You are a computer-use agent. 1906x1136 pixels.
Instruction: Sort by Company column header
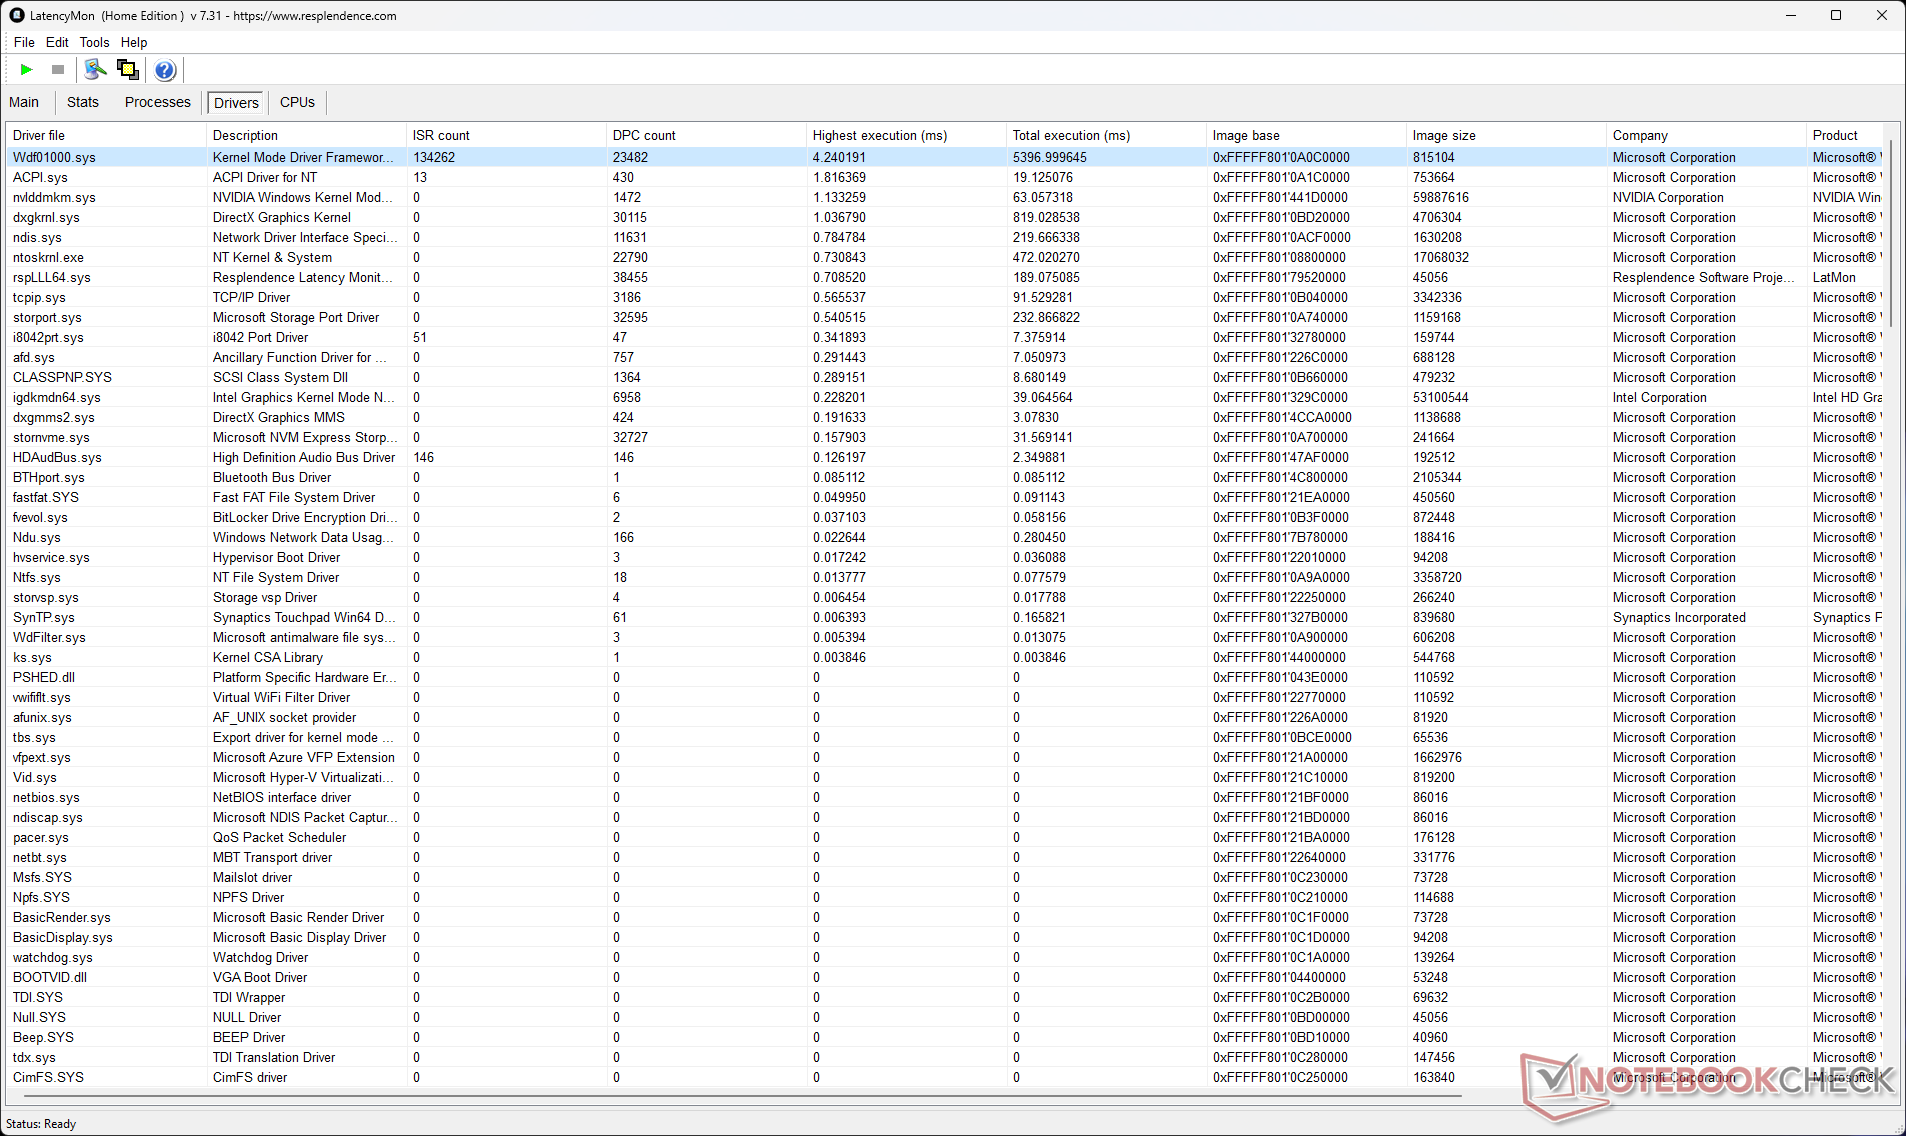[1707, 135]
